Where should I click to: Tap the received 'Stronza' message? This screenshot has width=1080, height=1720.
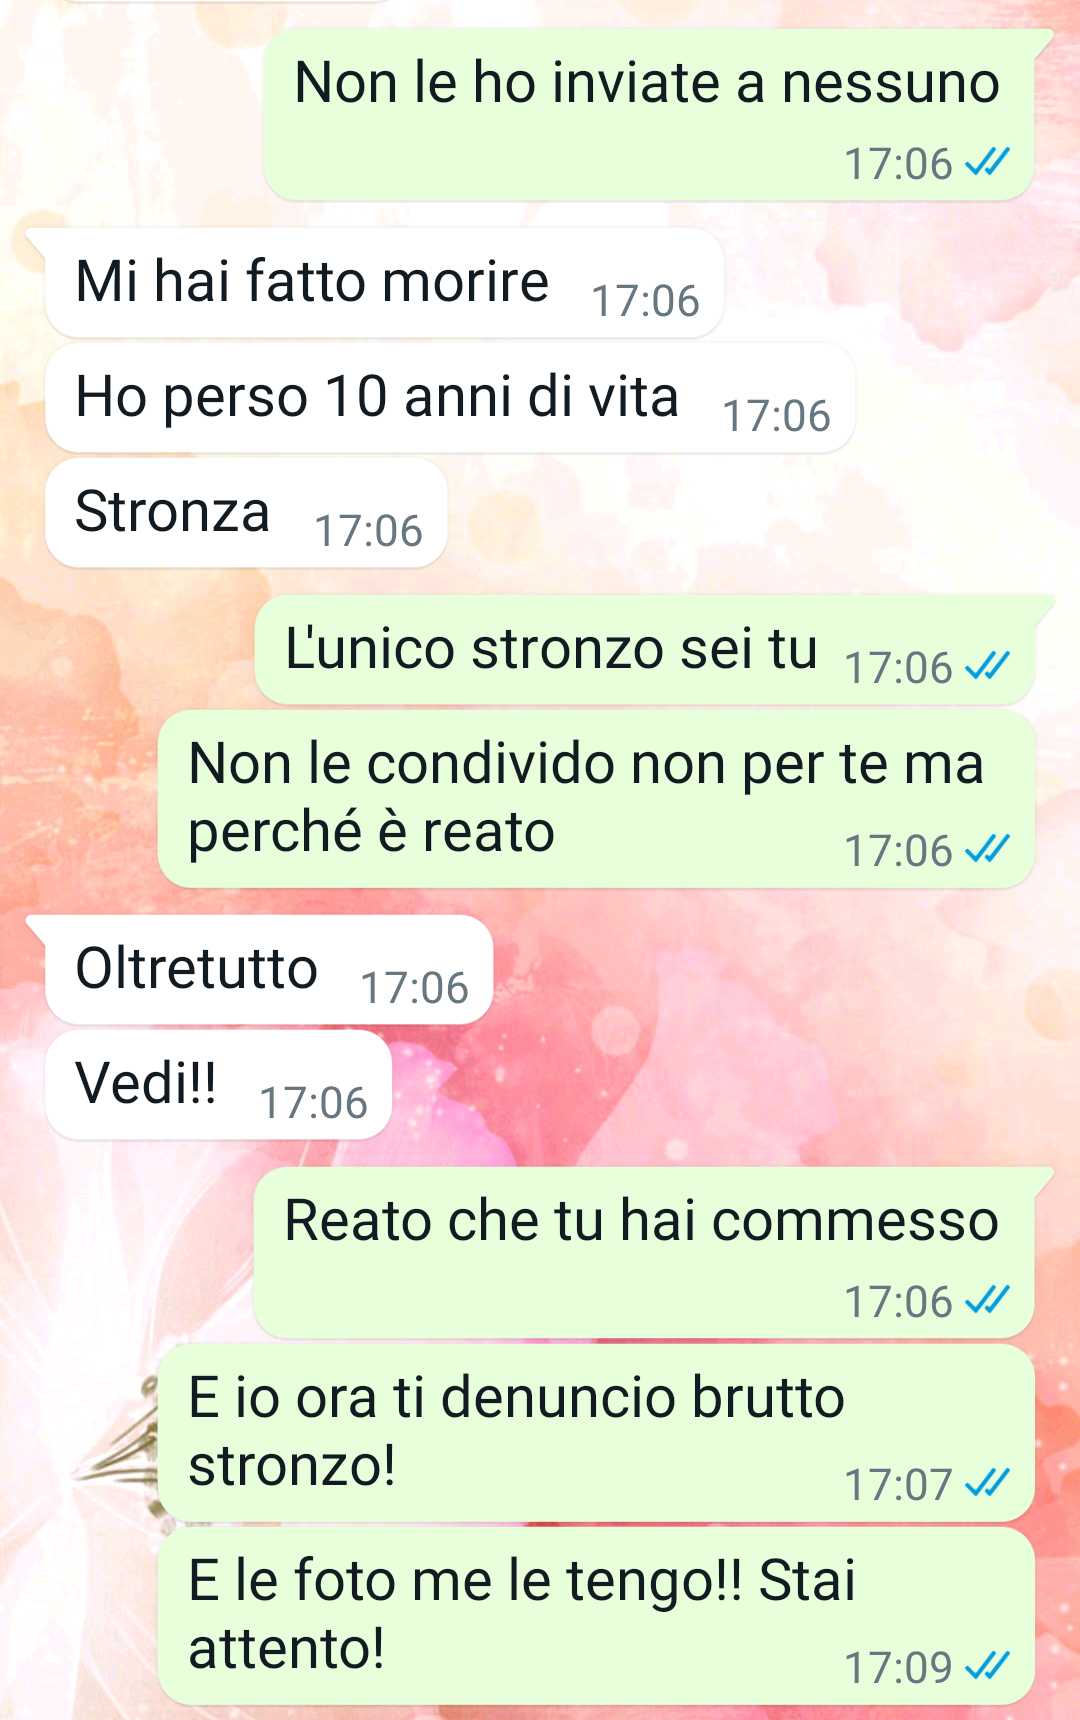[x=246, y=513]
